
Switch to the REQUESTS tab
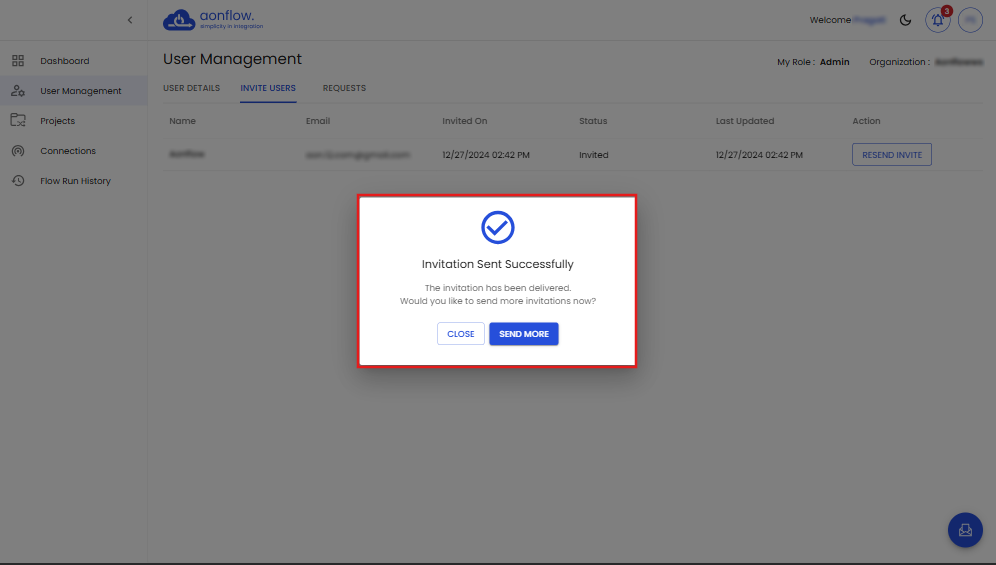[344, 88]
